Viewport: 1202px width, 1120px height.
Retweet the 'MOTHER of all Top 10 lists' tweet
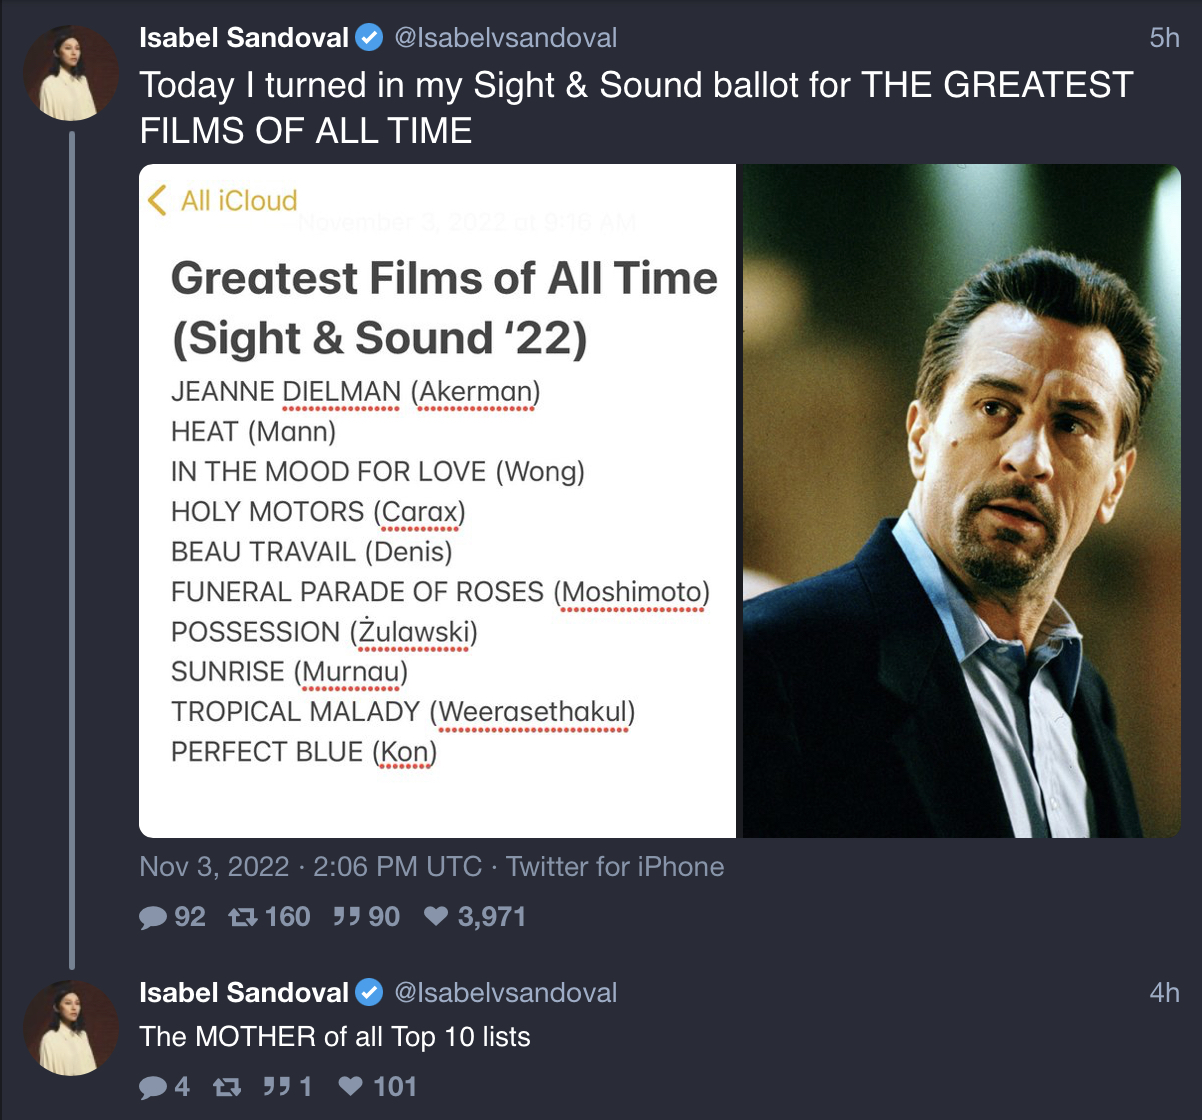227,1087
